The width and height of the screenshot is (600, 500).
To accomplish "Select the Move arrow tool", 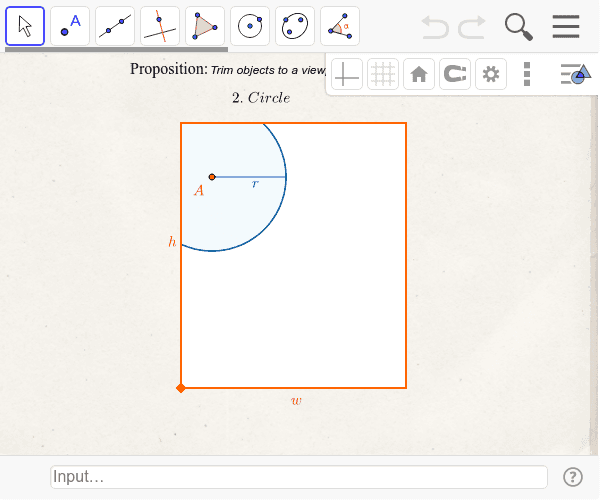I will [x=25, y=26].
